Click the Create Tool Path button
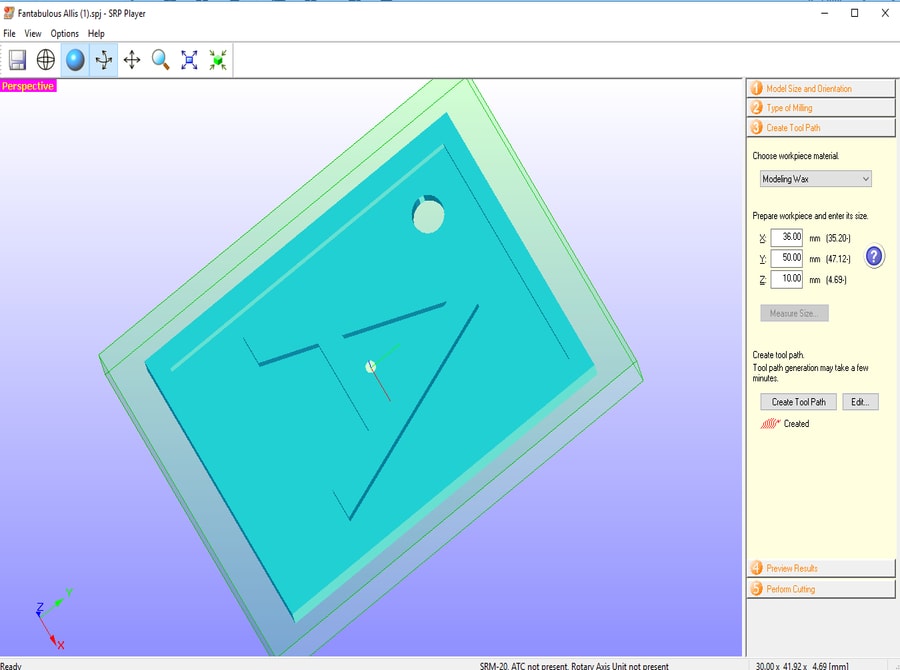The width and height of the screenshot is (900, 670). coord(798,402)
